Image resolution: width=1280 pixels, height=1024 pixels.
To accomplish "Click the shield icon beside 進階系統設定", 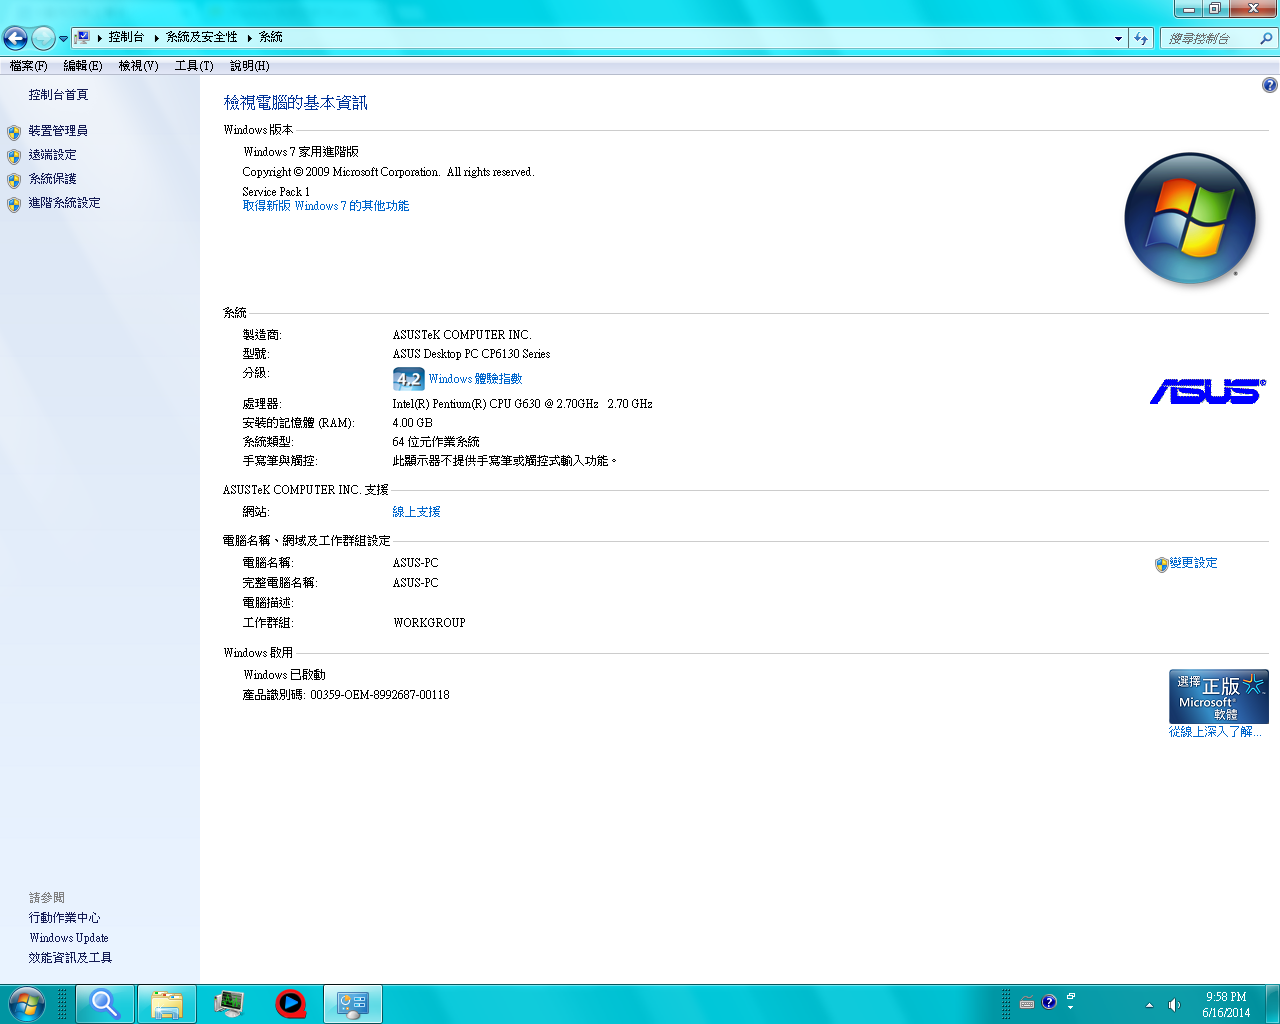I will pyautogui.click(x=14, y=204).
